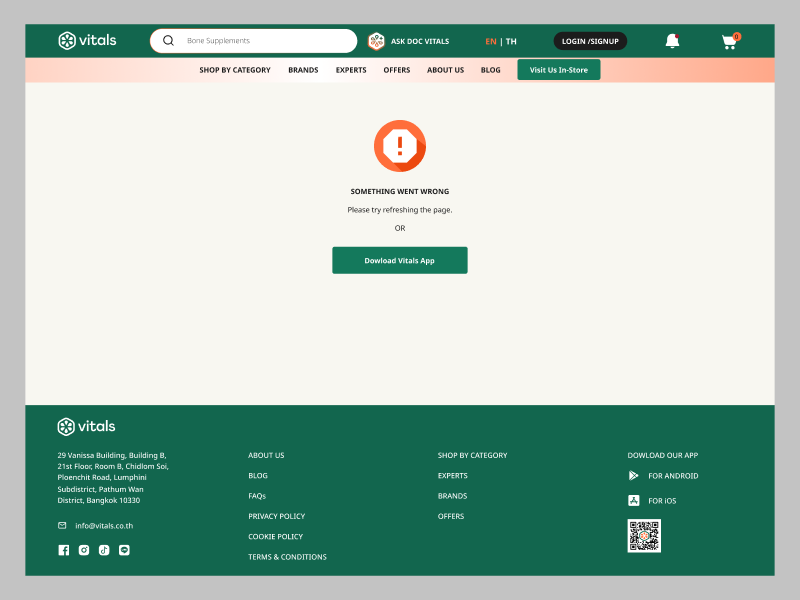
Task: Open the Cookie Policy link
Action: (x=276, y=537)
